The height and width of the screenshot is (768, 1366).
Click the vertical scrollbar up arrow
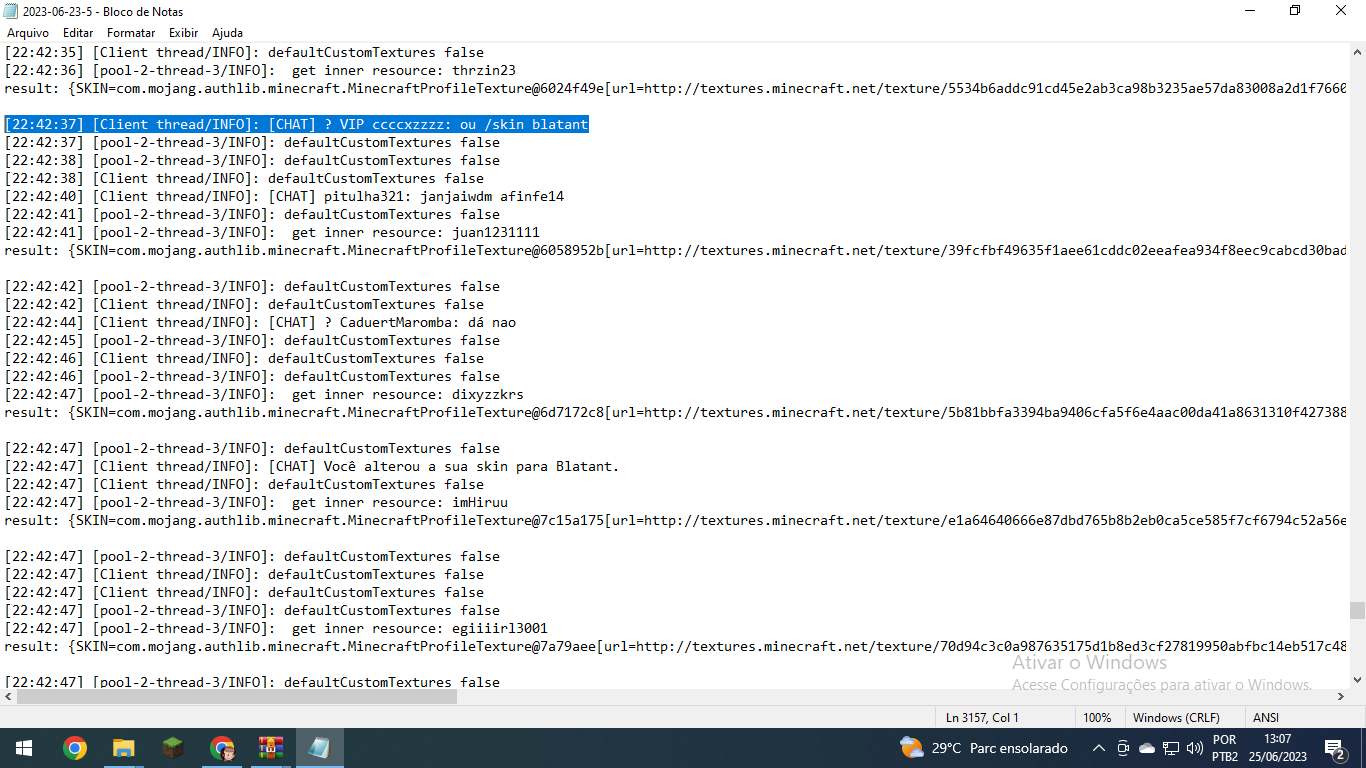(1357, 51)
